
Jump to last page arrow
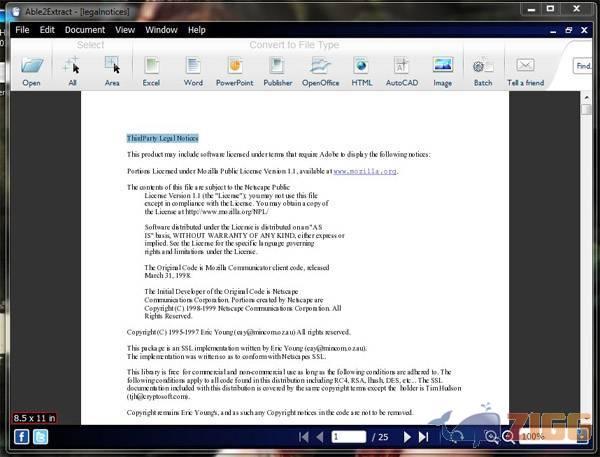coord(423,437)
